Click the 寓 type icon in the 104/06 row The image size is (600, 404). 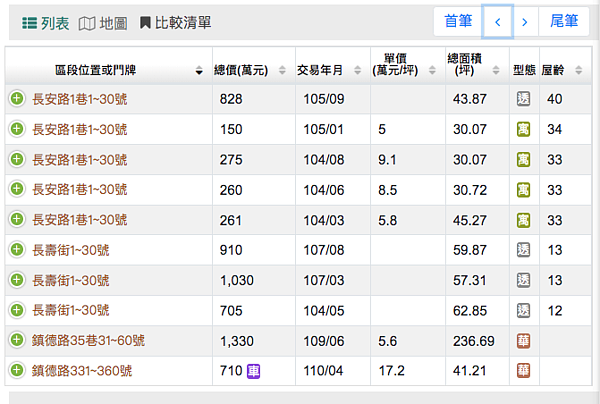point(523,190)
